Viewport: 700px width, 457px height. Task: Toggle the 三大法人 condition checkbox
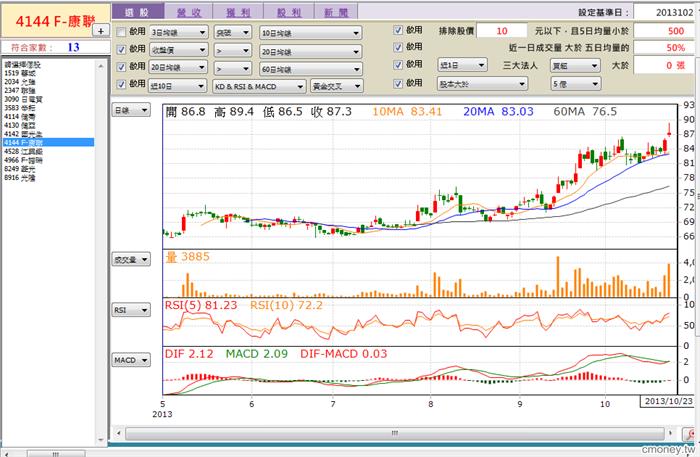tap(398, 65)
